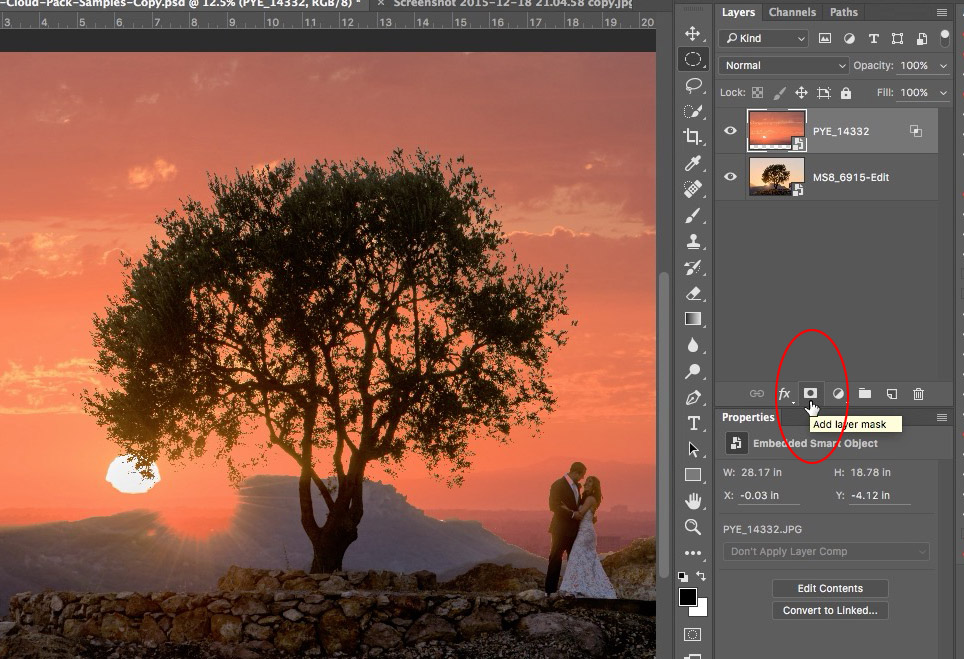This screenshot has width=964, height=659.
Task: Click the Create new layer icon
Action: (x=892, y=393)
